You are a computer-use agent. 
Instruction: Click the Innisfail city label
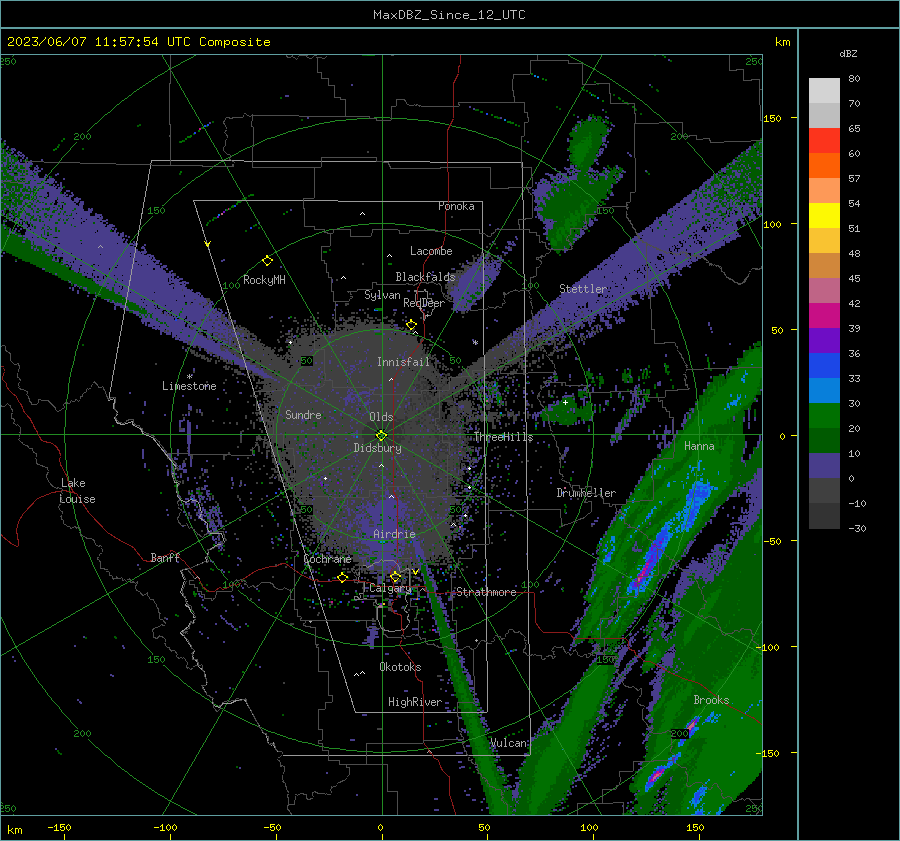[x=403, y=362]
